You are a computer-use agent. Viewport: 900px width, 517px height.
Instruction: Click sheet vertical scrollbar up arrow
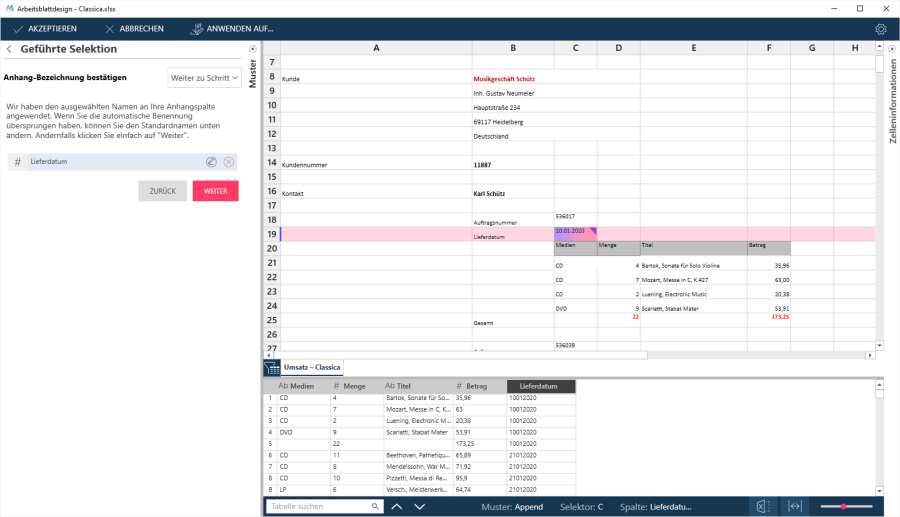[879, 46]
